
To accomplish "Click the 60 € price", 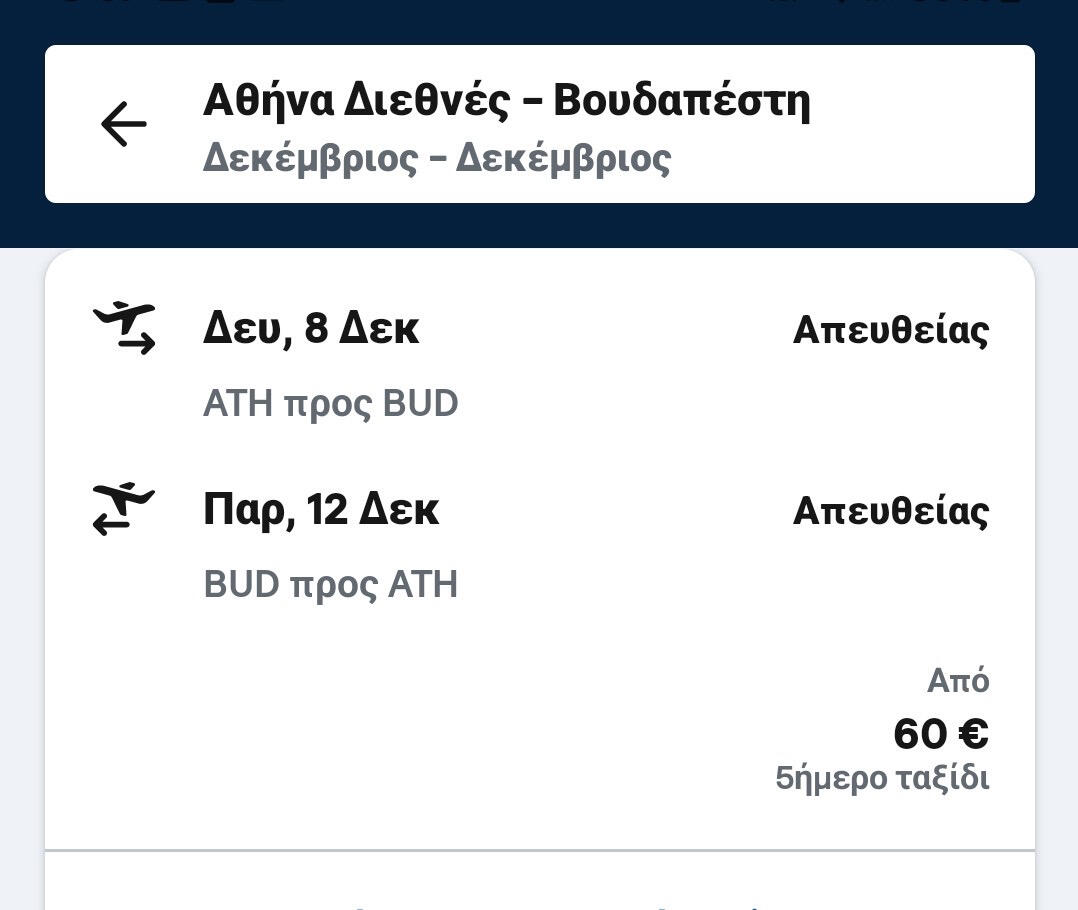I will point(940,734).
